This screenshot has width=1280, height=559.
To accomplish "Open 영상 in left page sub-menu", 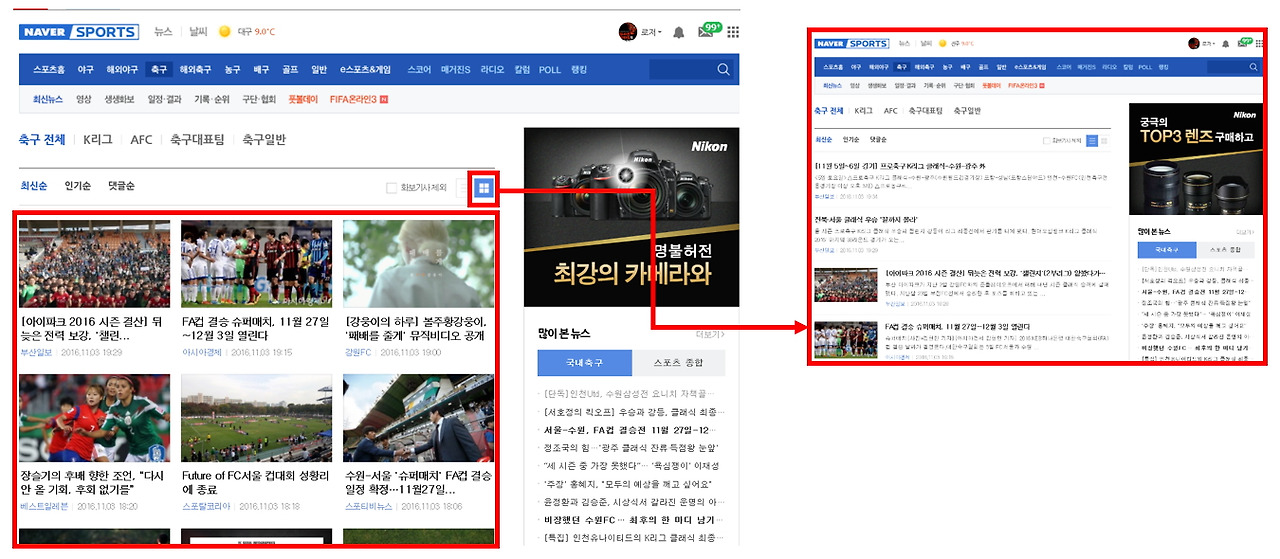I will pyautogui.click(x=83, y=100).
